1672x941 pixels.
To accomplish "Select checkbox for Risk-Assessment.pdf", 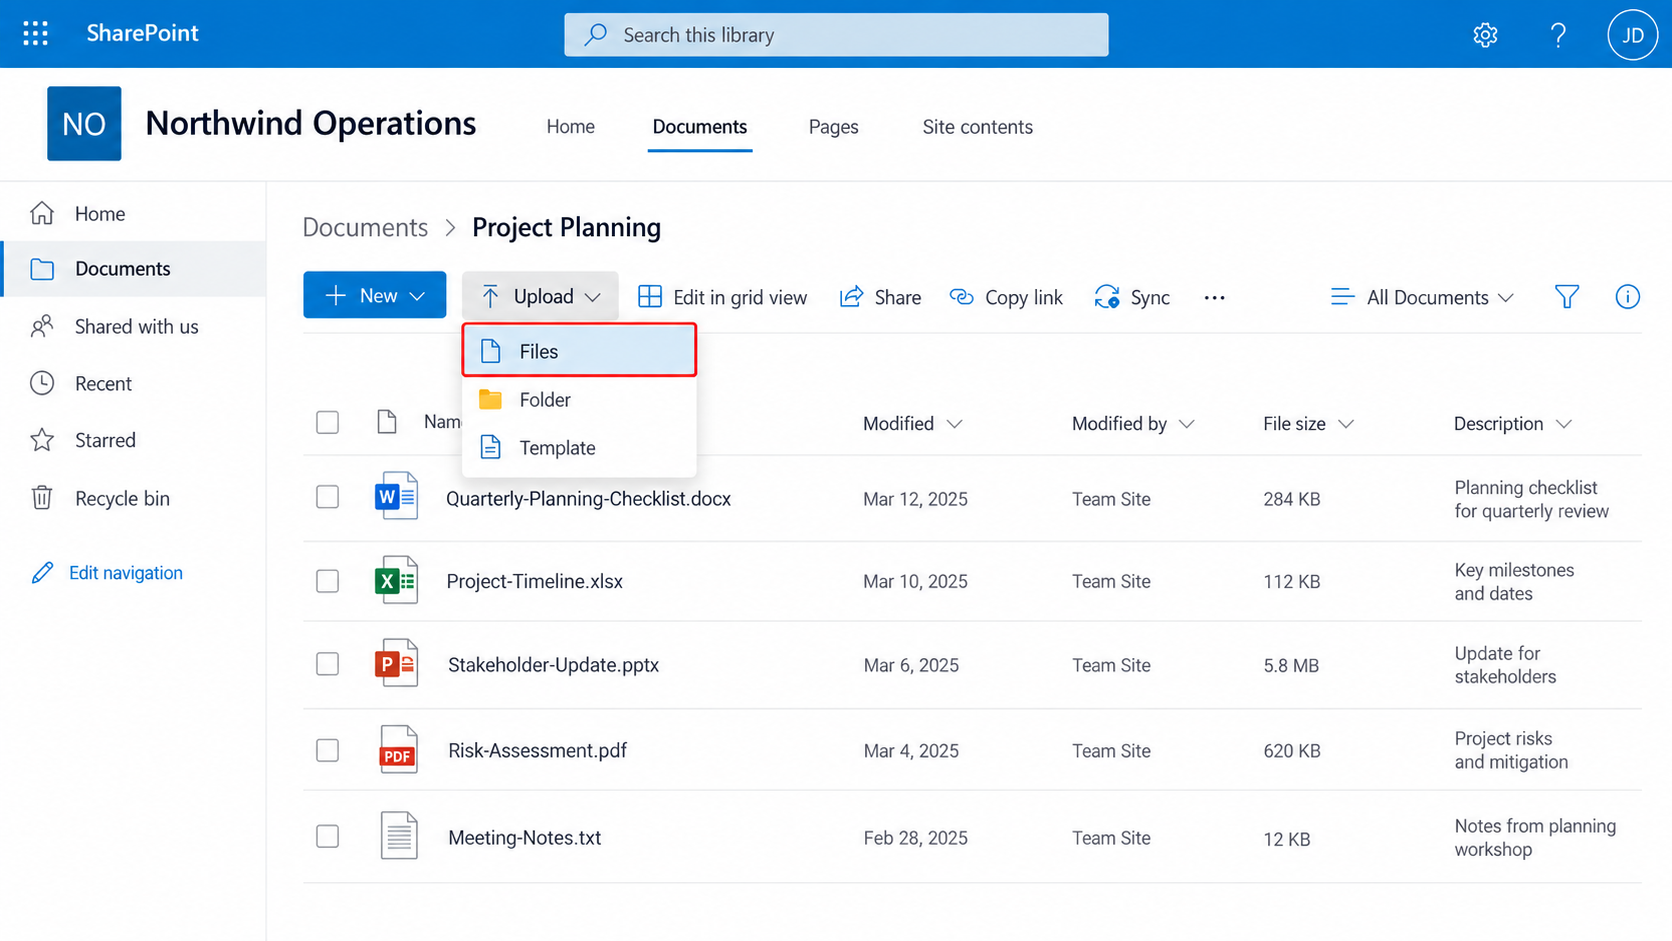I will pyautogui.click(x=327, y=750).
